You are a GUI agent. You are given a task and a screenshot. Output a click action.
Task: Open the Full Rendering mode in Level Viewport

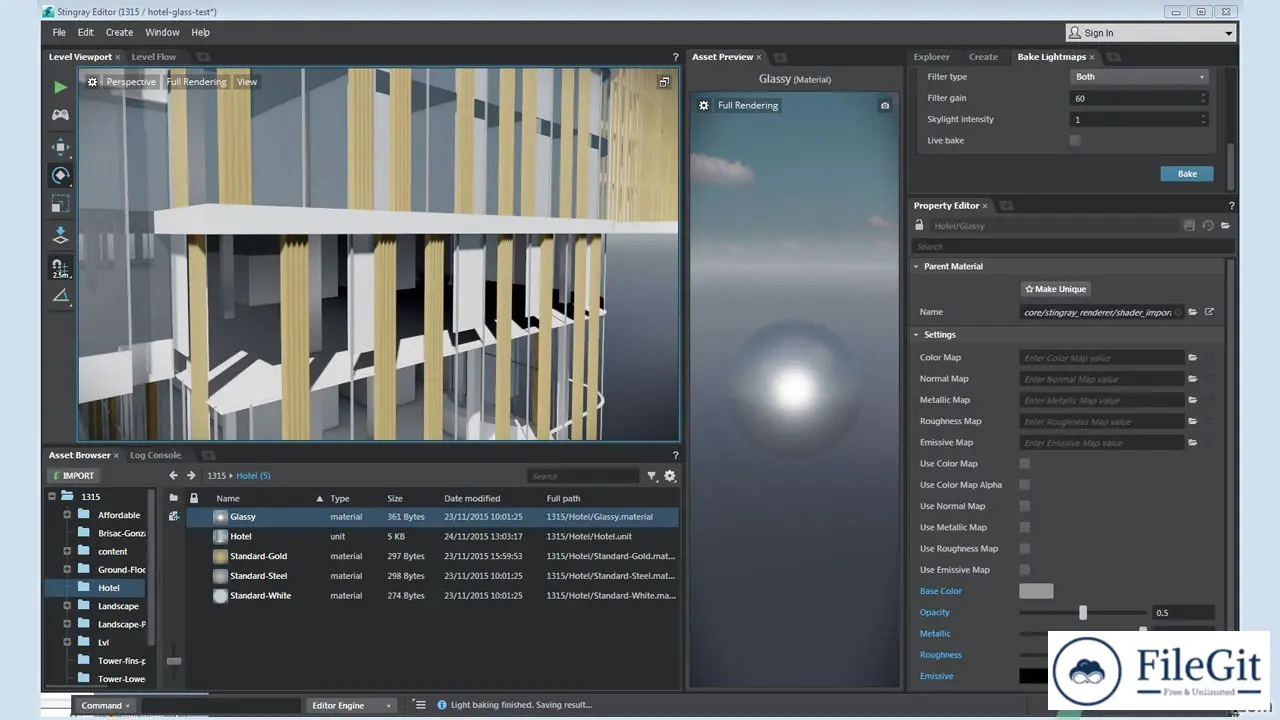[197, 82]
